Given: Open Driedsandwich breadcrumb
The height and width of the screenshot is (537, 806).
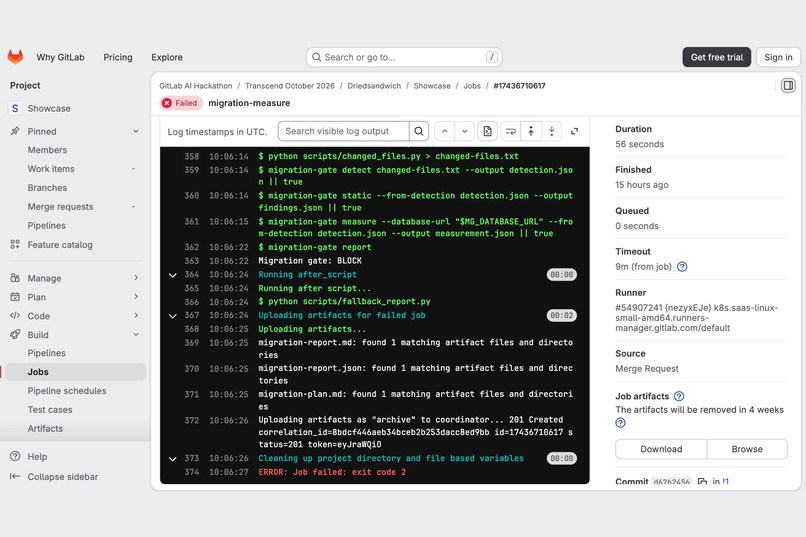Looking at the screenshot, I should tap(374, 86).
